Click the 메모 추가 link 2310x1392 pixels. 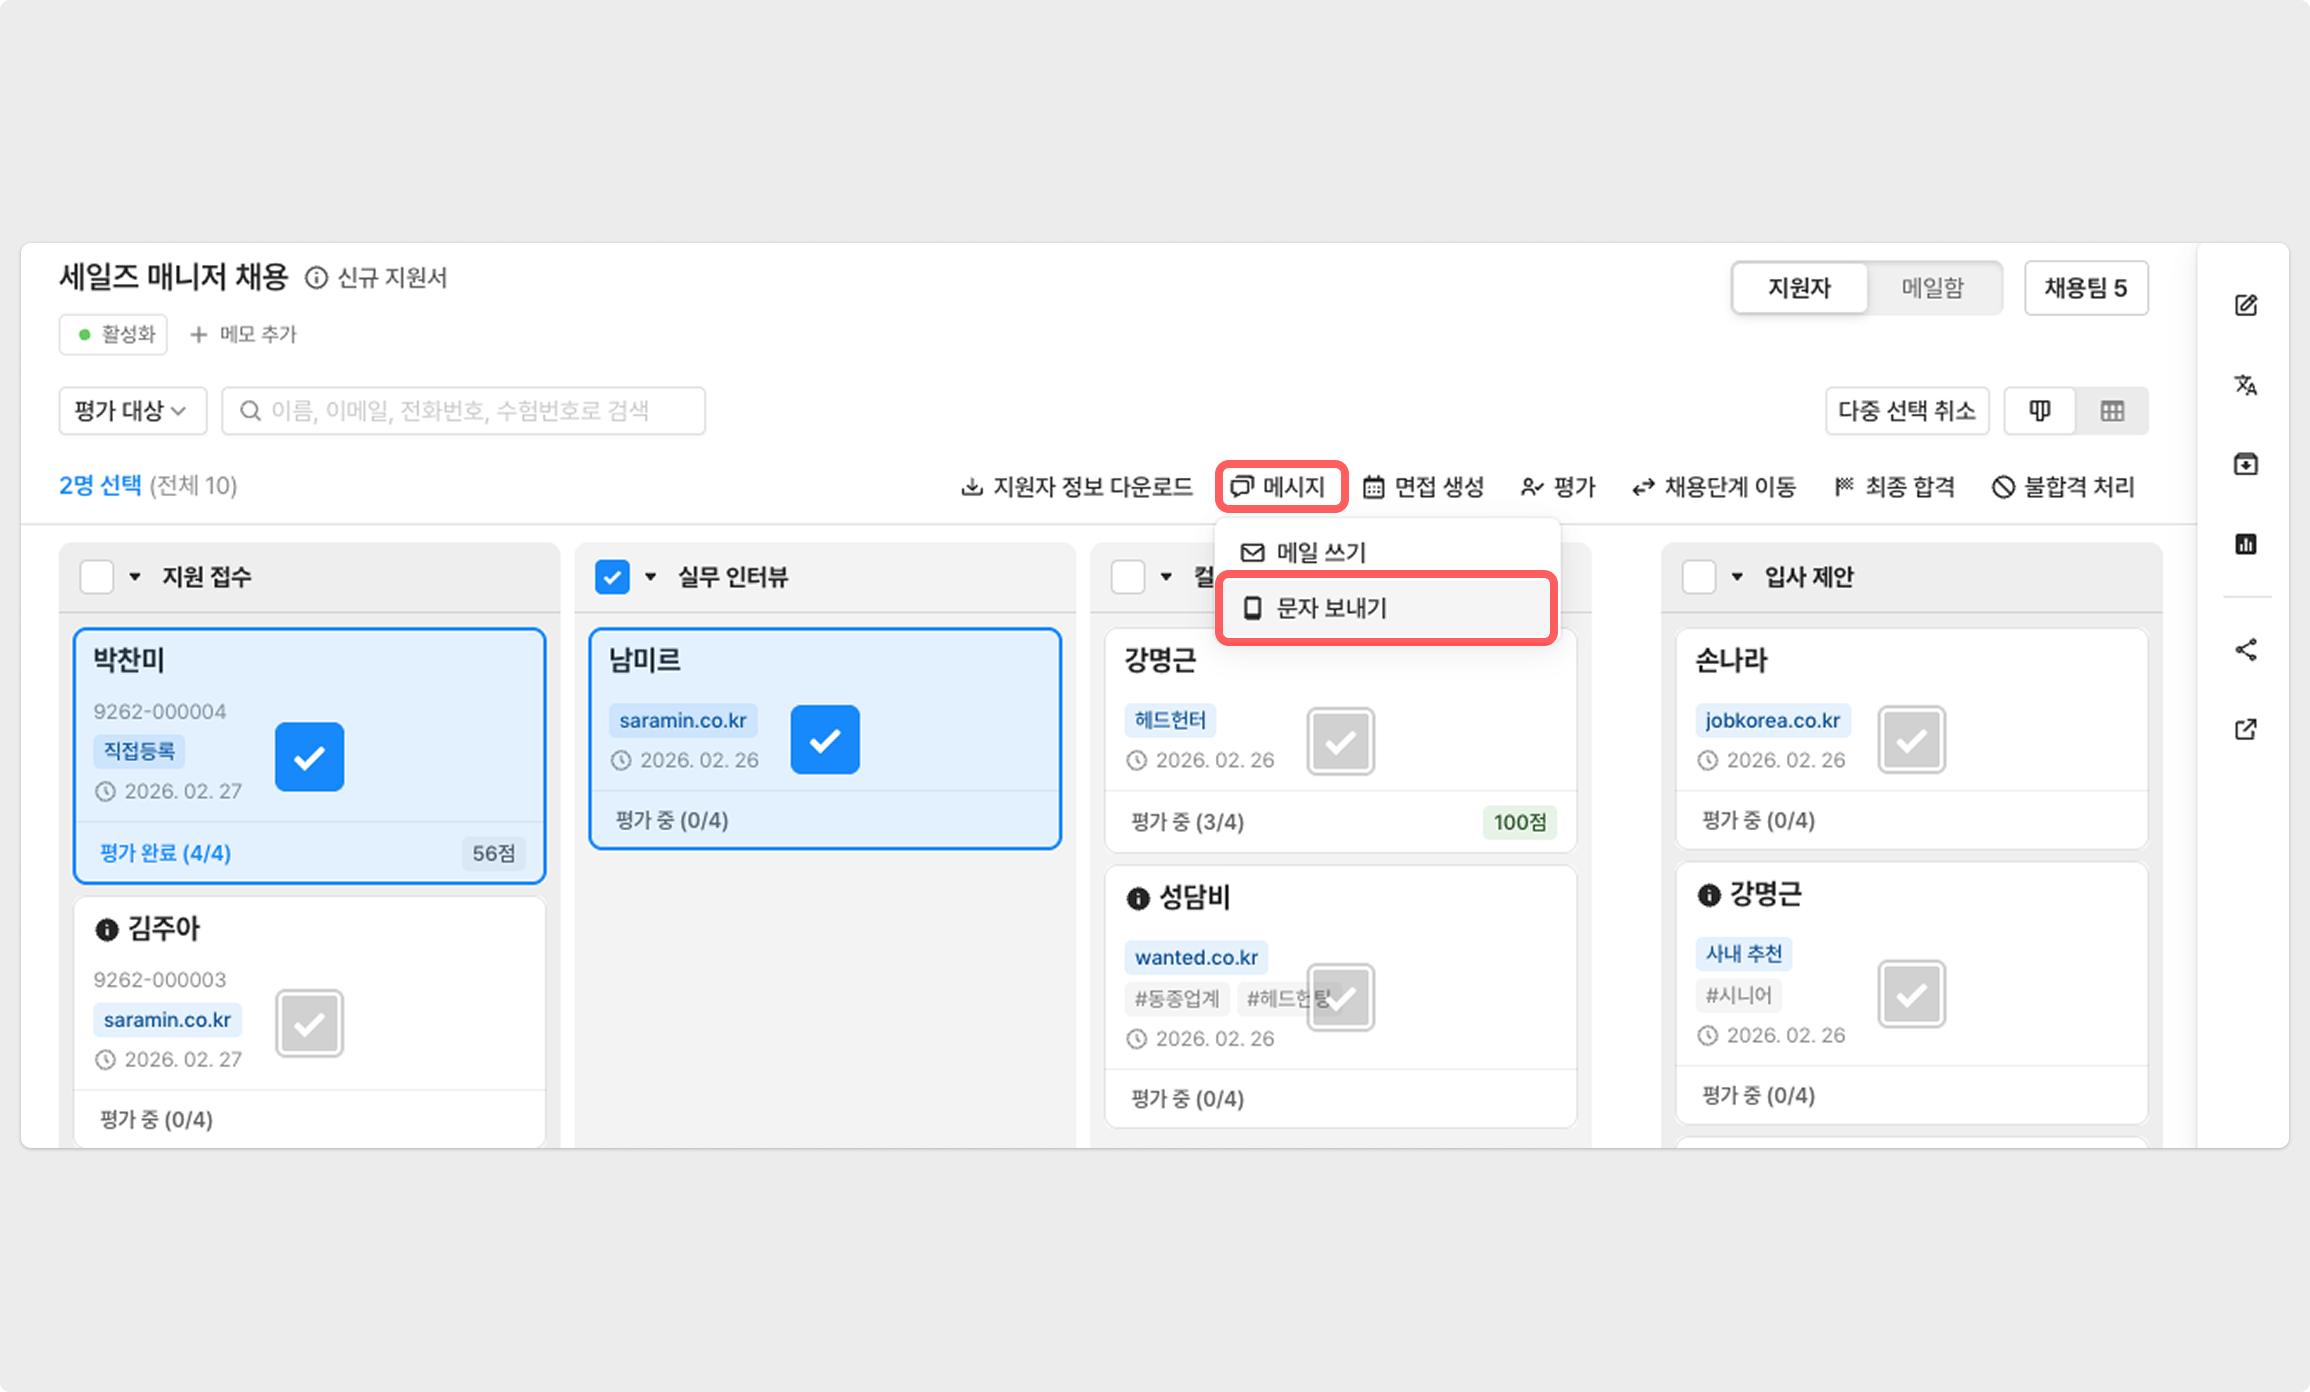(244, 334)
